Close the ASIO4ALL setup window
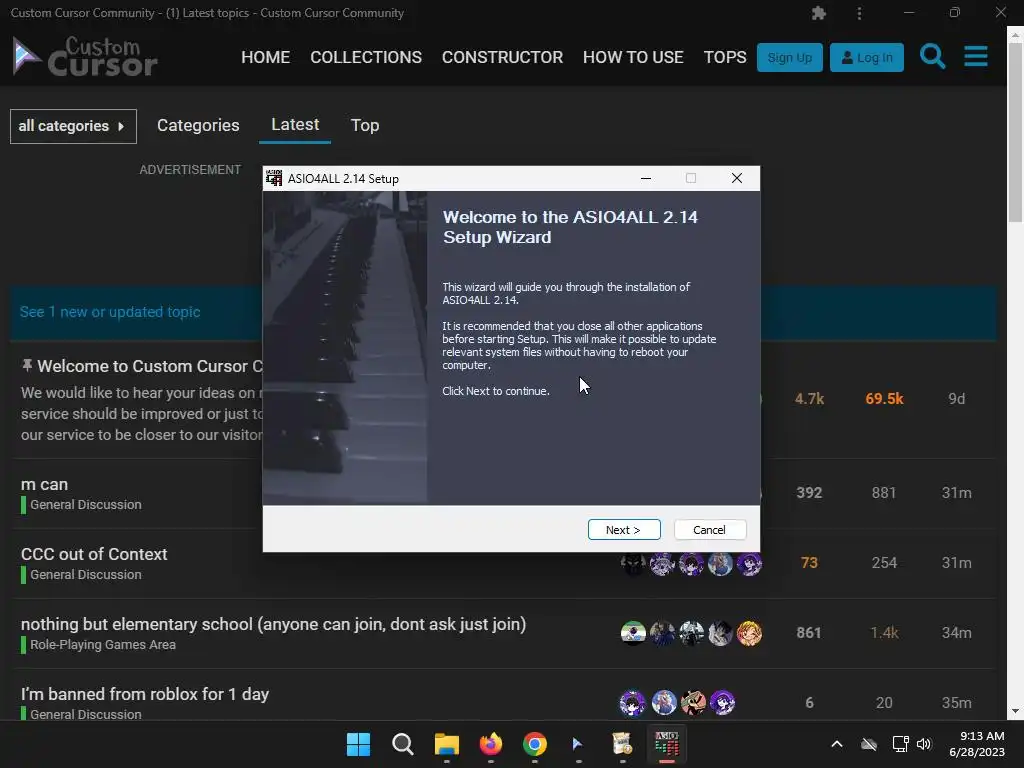 [737, 178]
